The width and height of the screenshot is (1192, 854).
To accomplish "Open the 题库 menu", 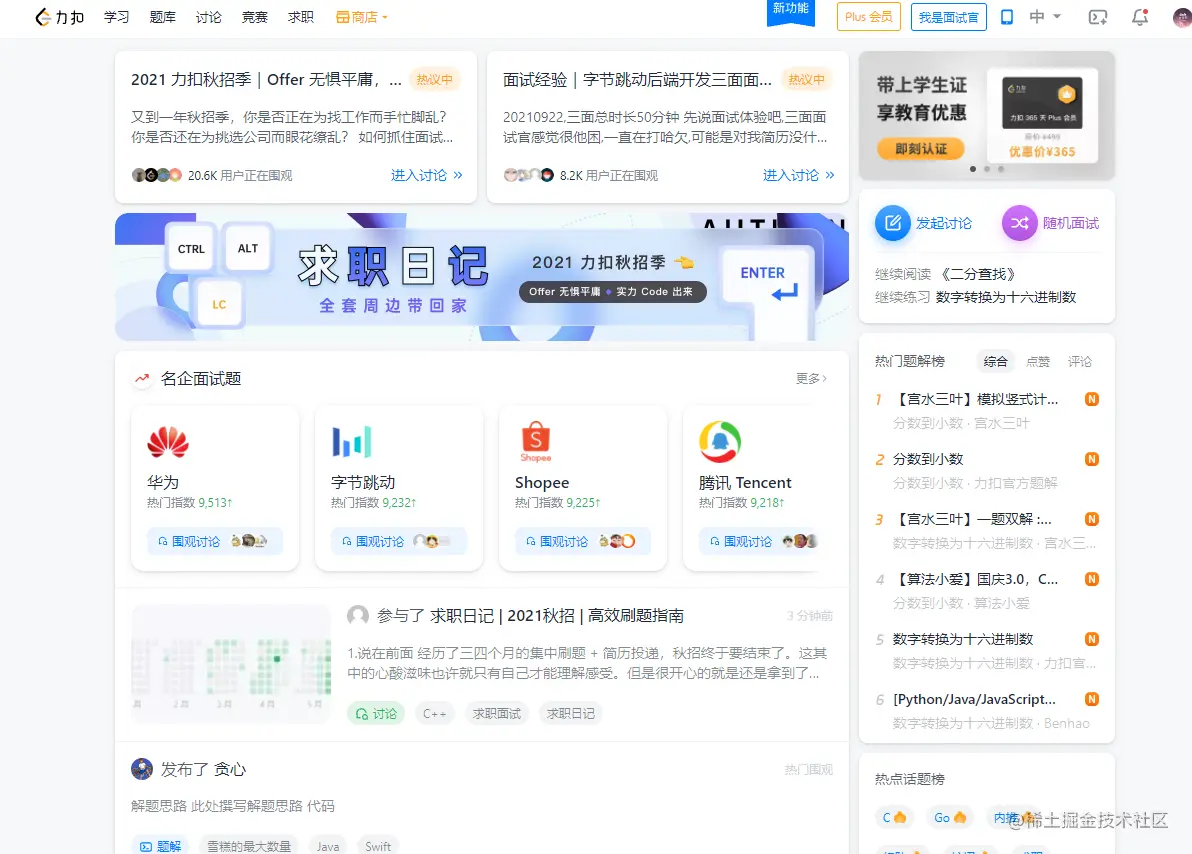I will [x=162, y=17].
